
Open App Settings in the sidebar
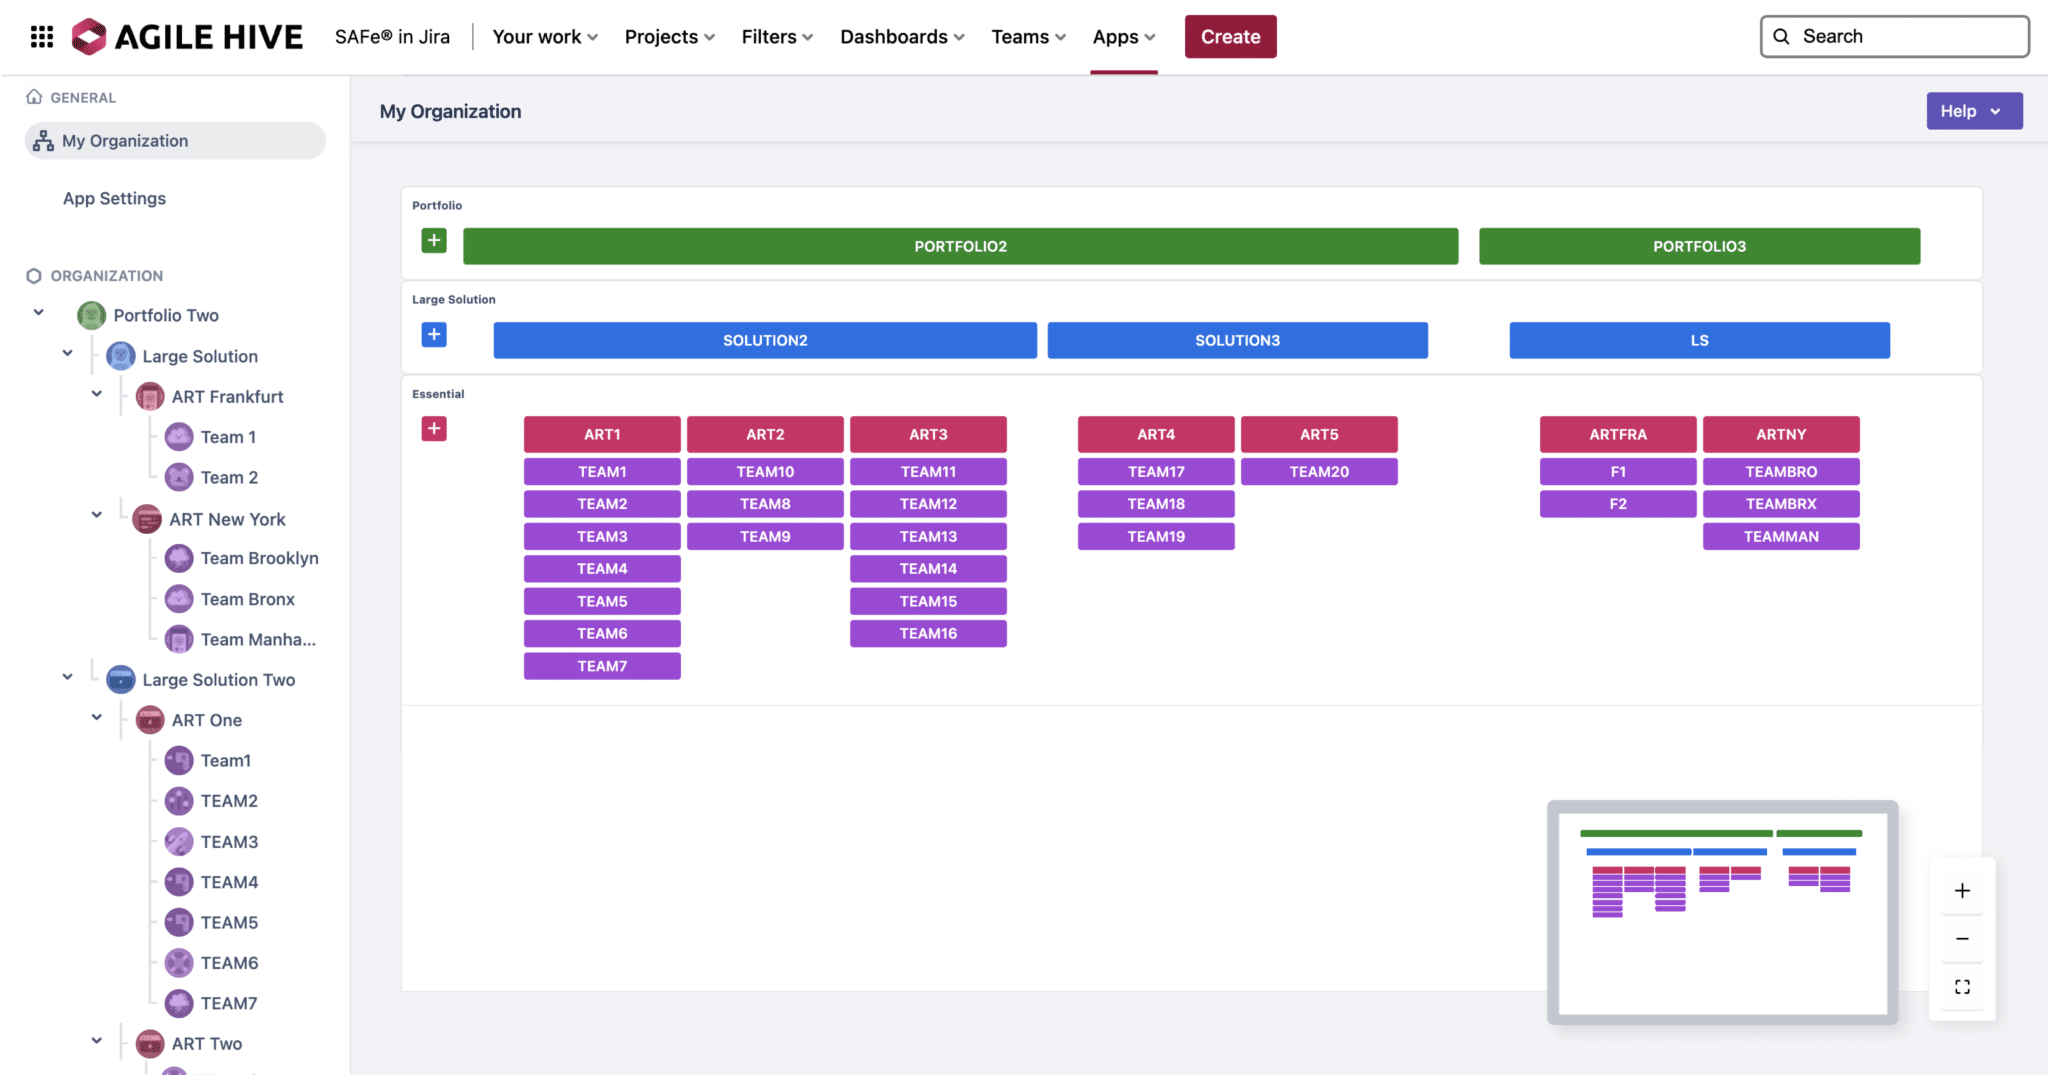pos(115,198)
